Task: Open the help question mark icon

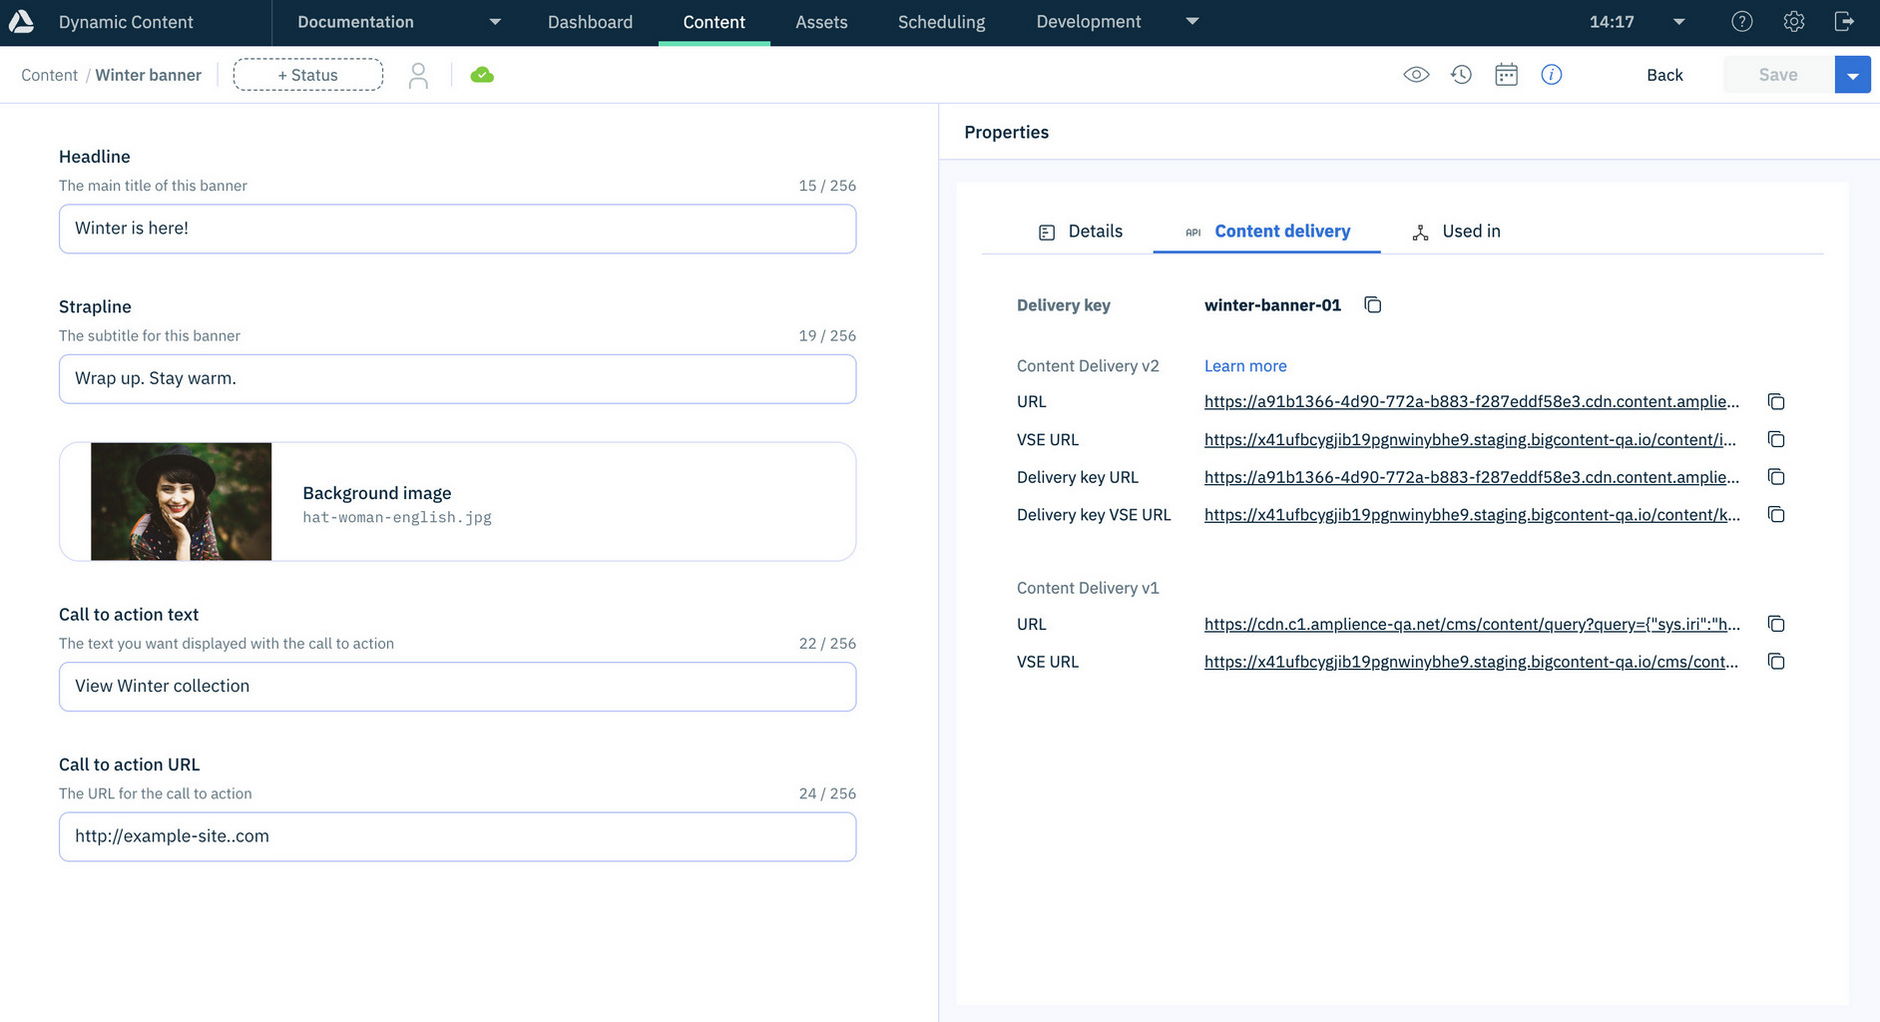Action: 1741,22
